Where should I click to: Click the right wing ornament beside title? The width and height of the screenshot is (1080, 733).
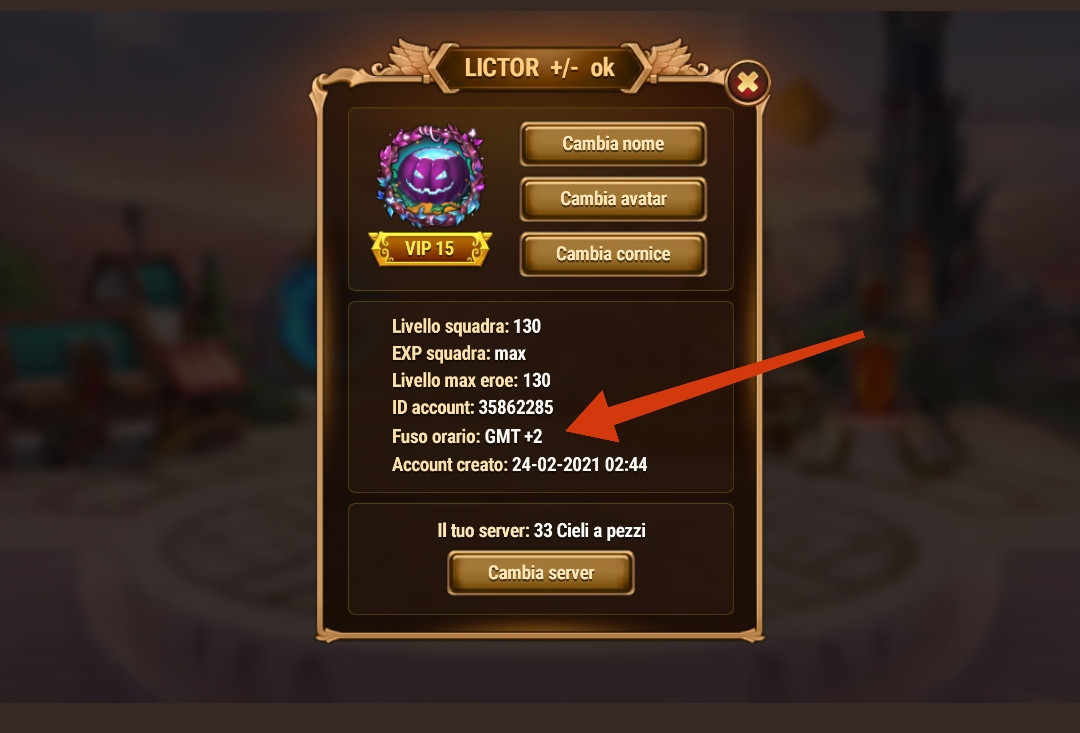click(676, 61)
